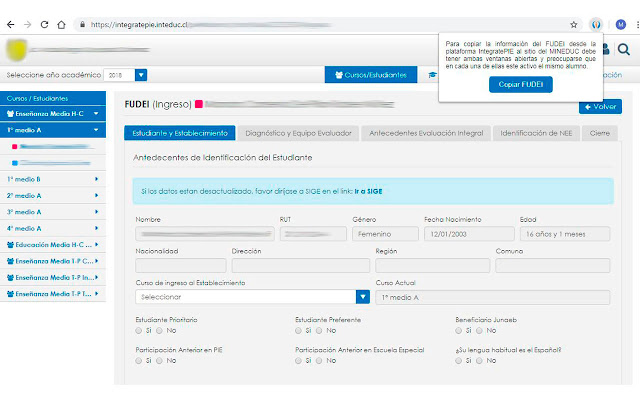The width and height of the screenshot is (640, 400).
Task: Click the browser forward arrow
Action: (27, 25)
